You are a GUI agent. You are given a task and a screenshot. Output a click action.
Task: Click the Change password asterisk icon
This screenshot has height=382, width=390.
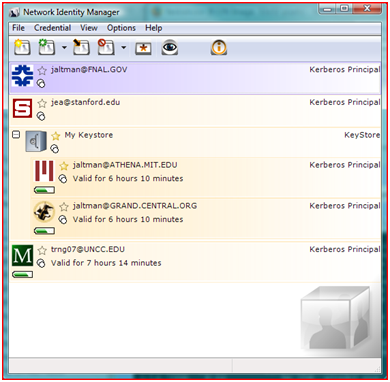pyautogui.click(x=143, y=48)
